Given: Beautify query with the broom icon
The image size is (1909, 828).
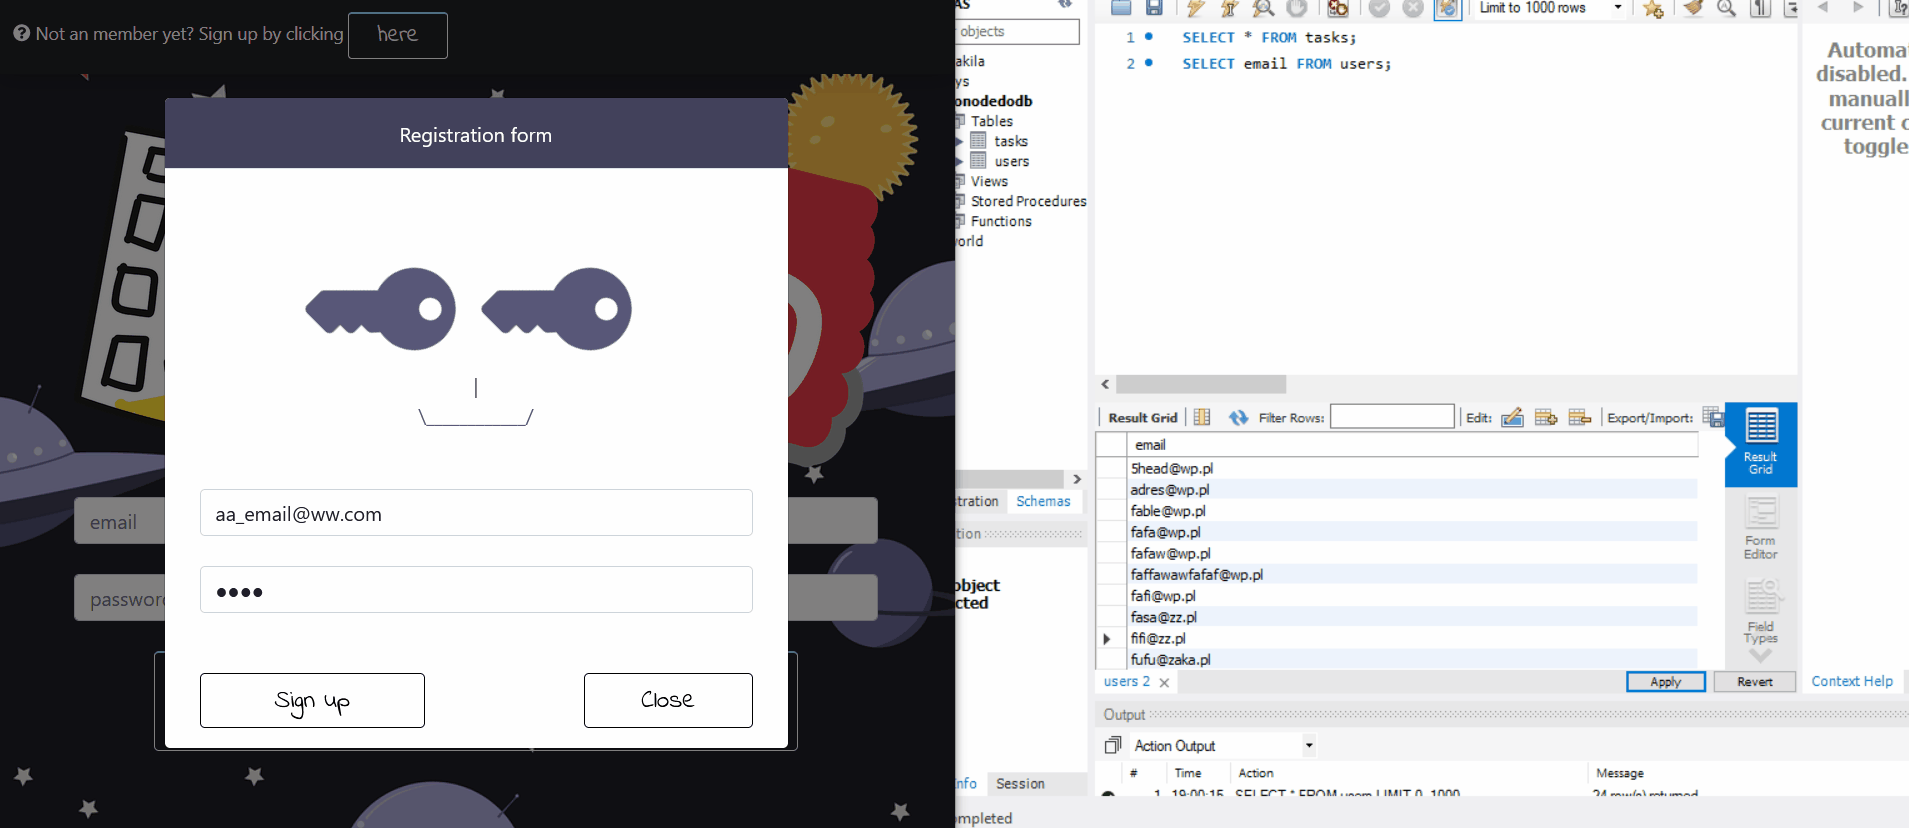Looking at the screenshot, I should [1693, 8].
